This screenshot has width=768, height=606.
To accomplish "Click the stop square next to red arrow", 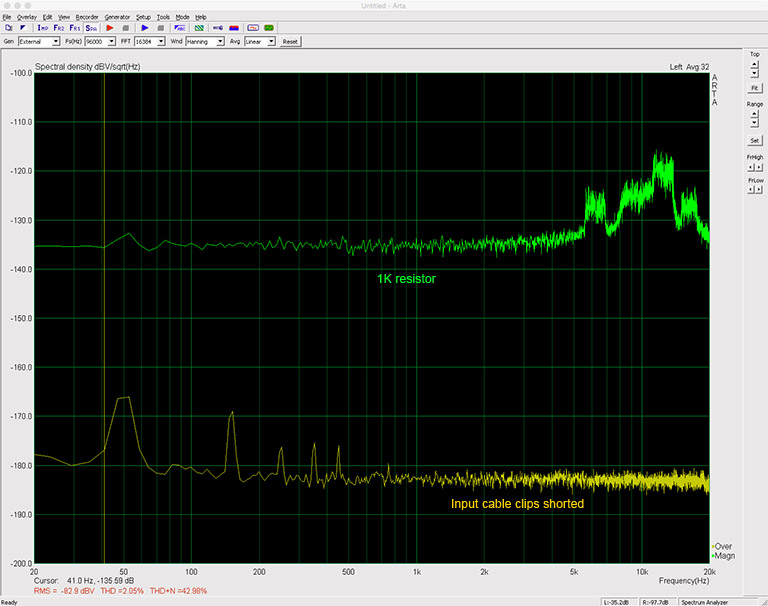I will (125, 28).
